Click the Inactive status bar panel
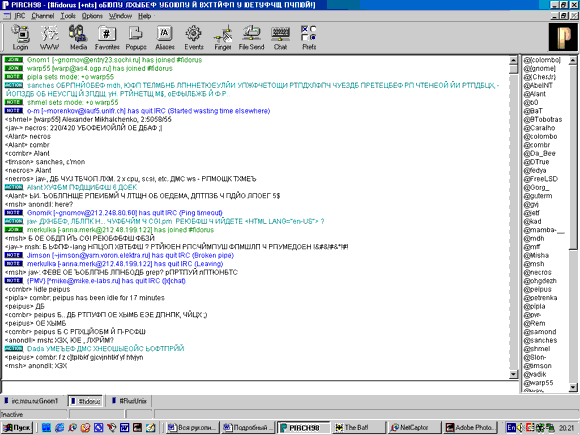The height and width of the screenshot is (435, 580). [34, 415]
